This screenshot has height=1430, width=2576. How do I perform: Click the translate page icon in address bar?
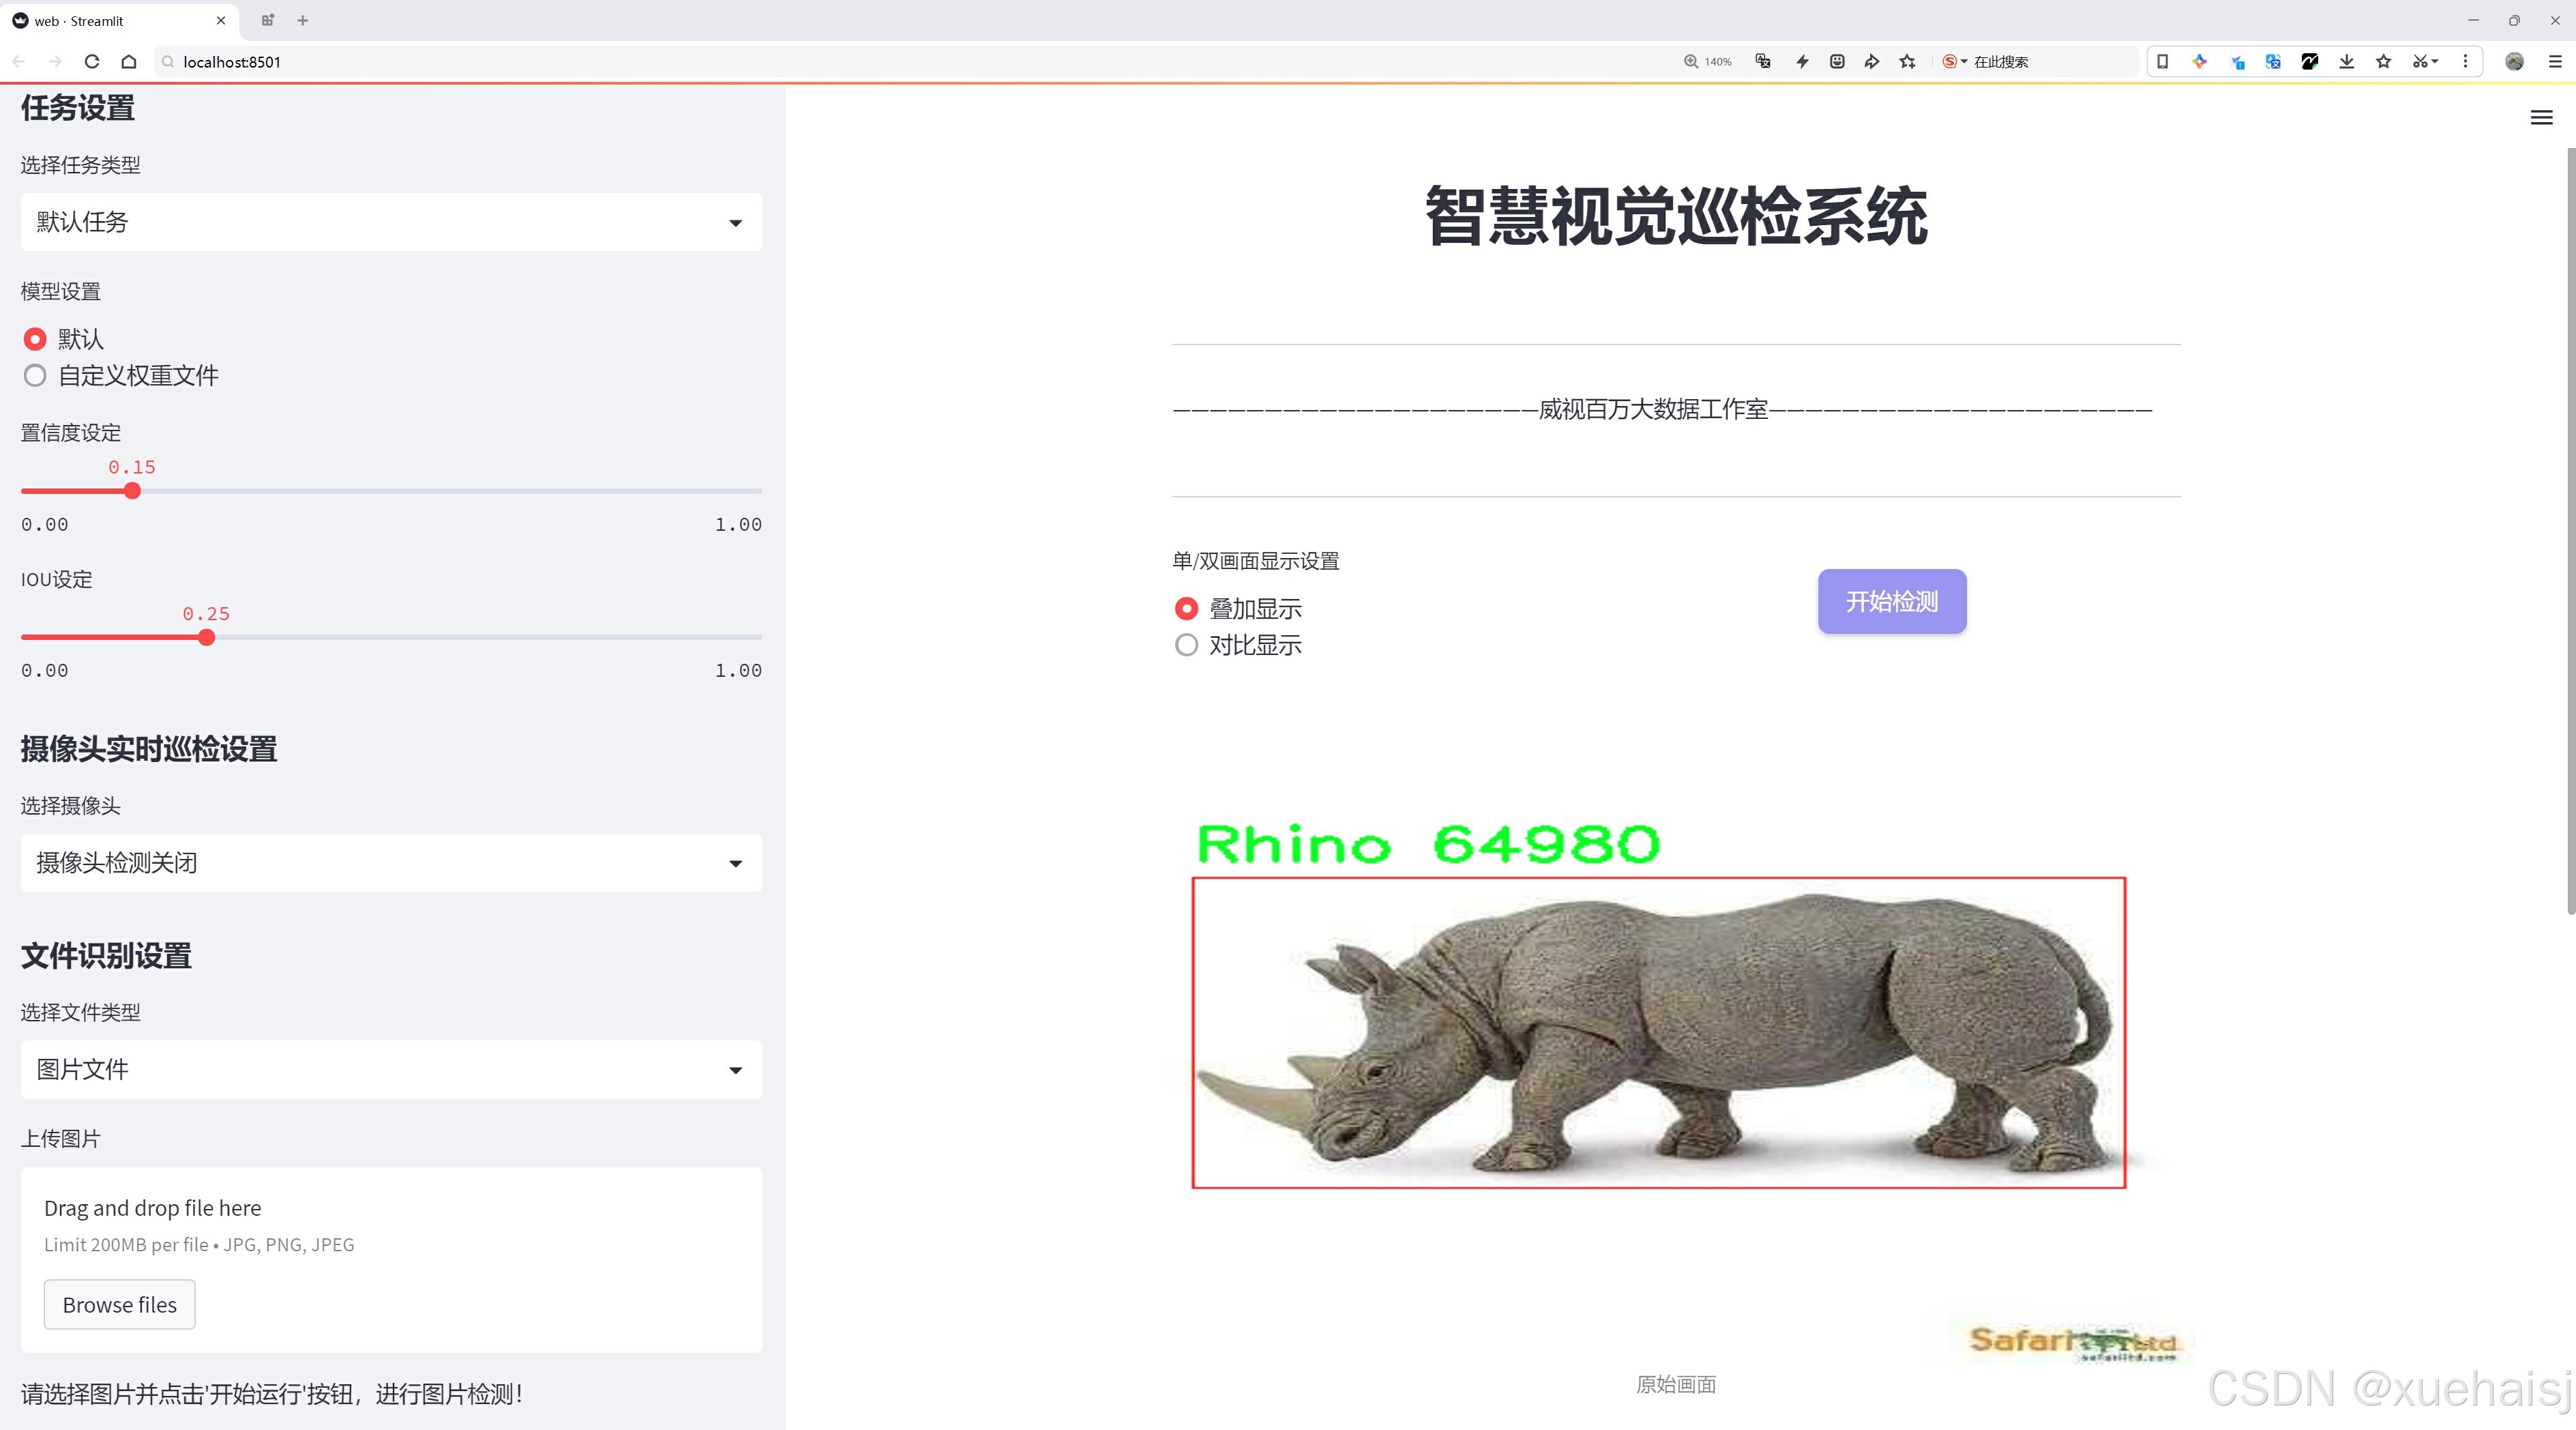(x=1763, y=61)
